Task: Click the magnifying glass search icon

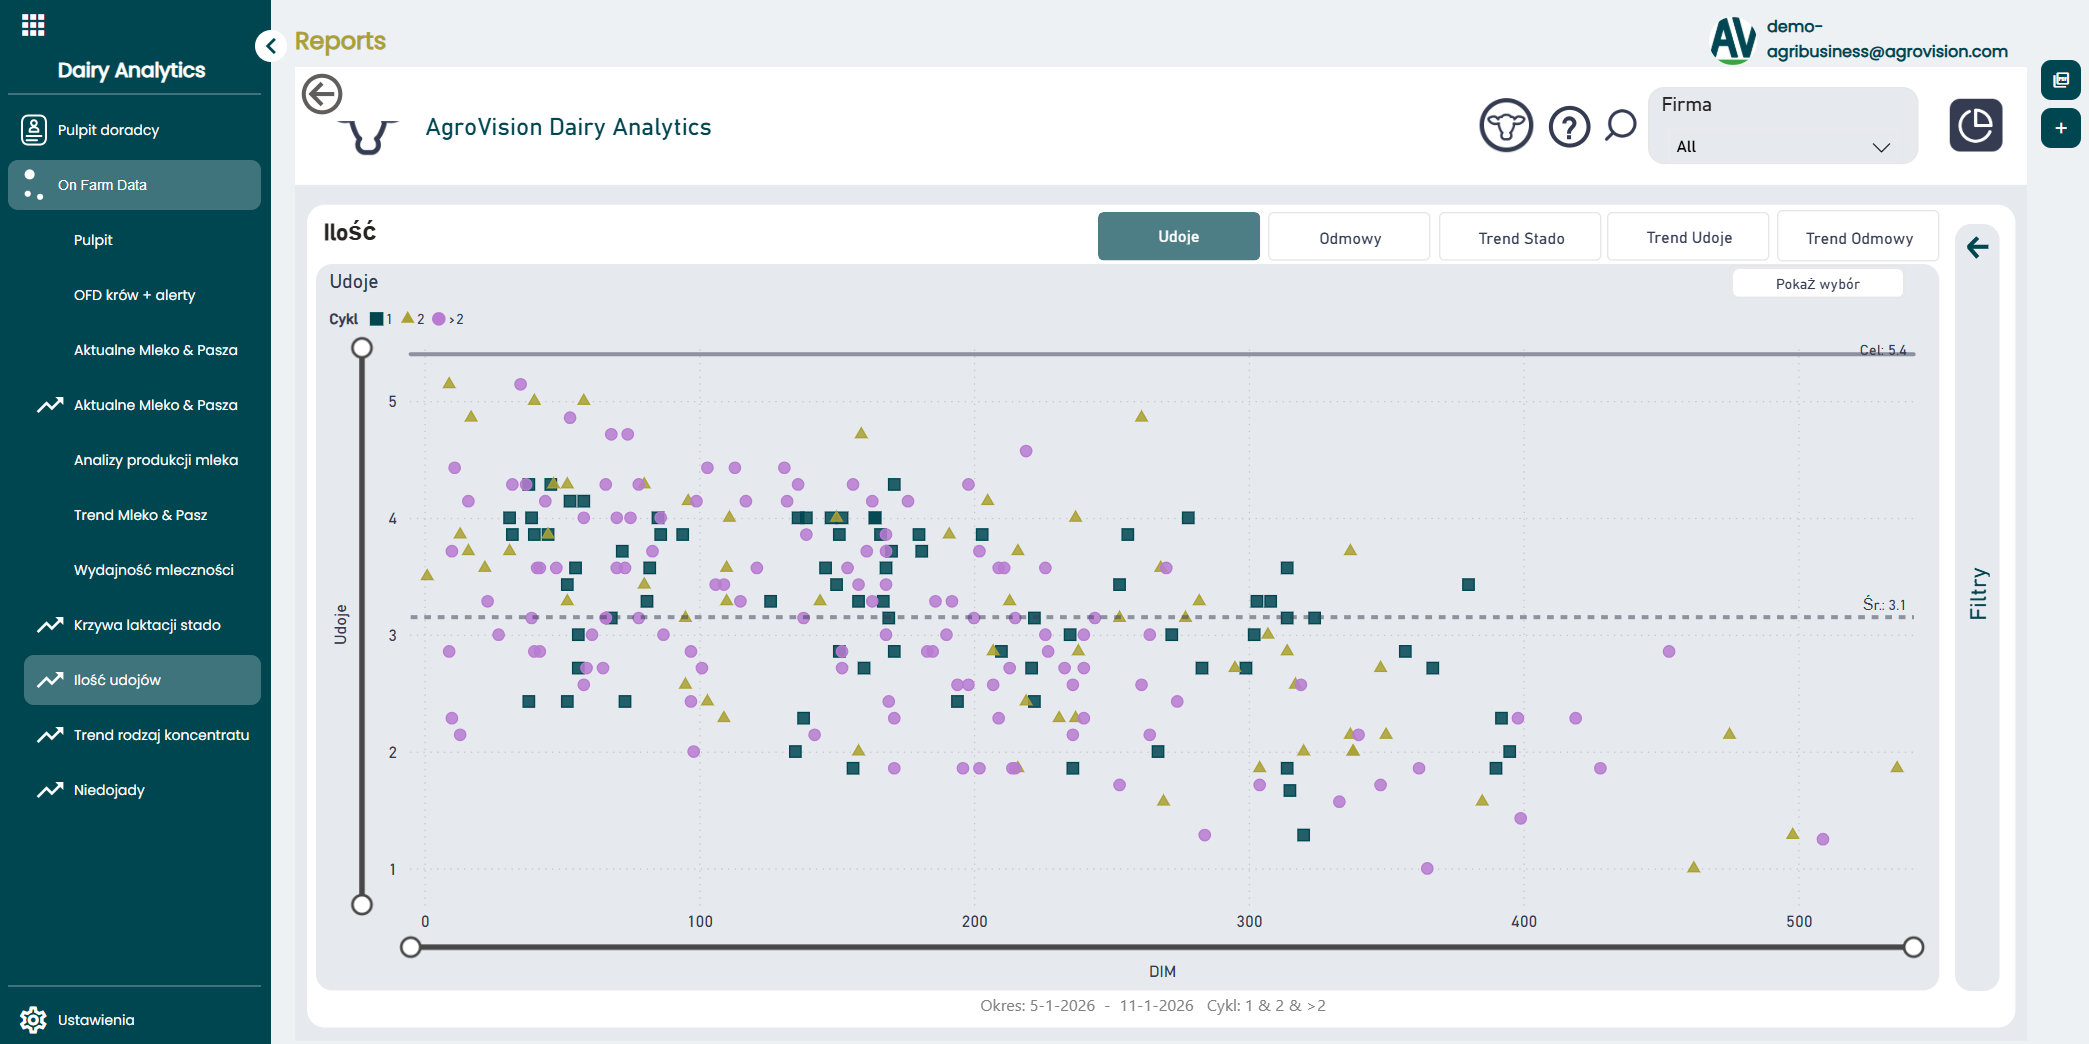Action: coord(1620,126)
